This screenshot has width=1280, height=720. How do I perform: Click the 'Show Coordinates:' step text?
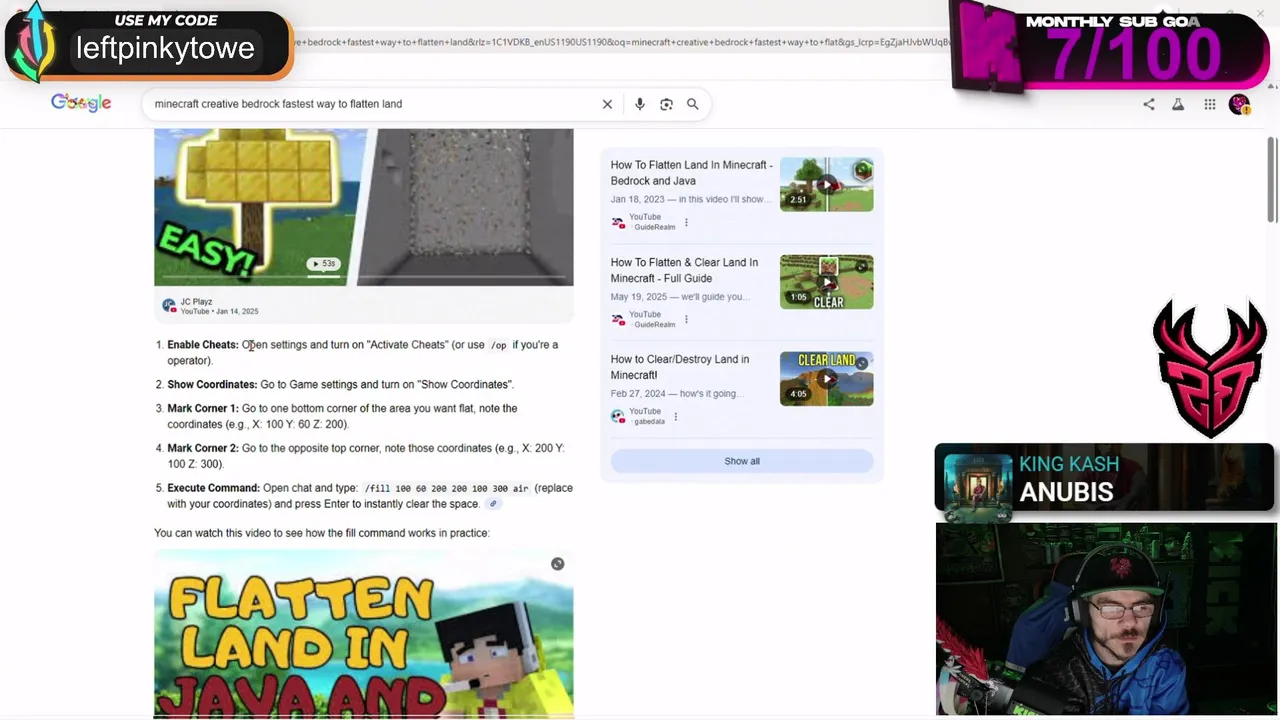pyautogui.click(x=212, y=385)
